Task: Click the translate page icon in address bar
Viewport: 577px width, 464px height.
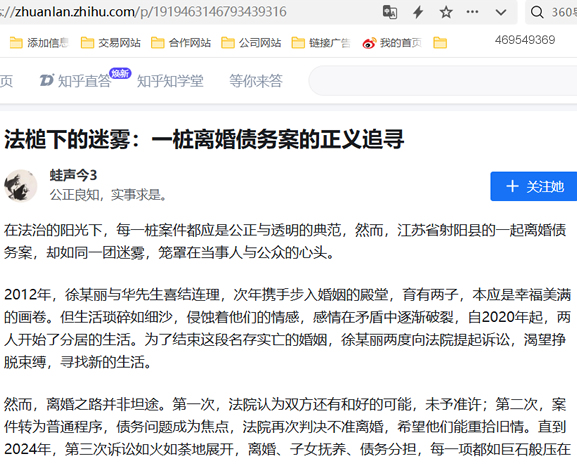Action: coord(390,12)
